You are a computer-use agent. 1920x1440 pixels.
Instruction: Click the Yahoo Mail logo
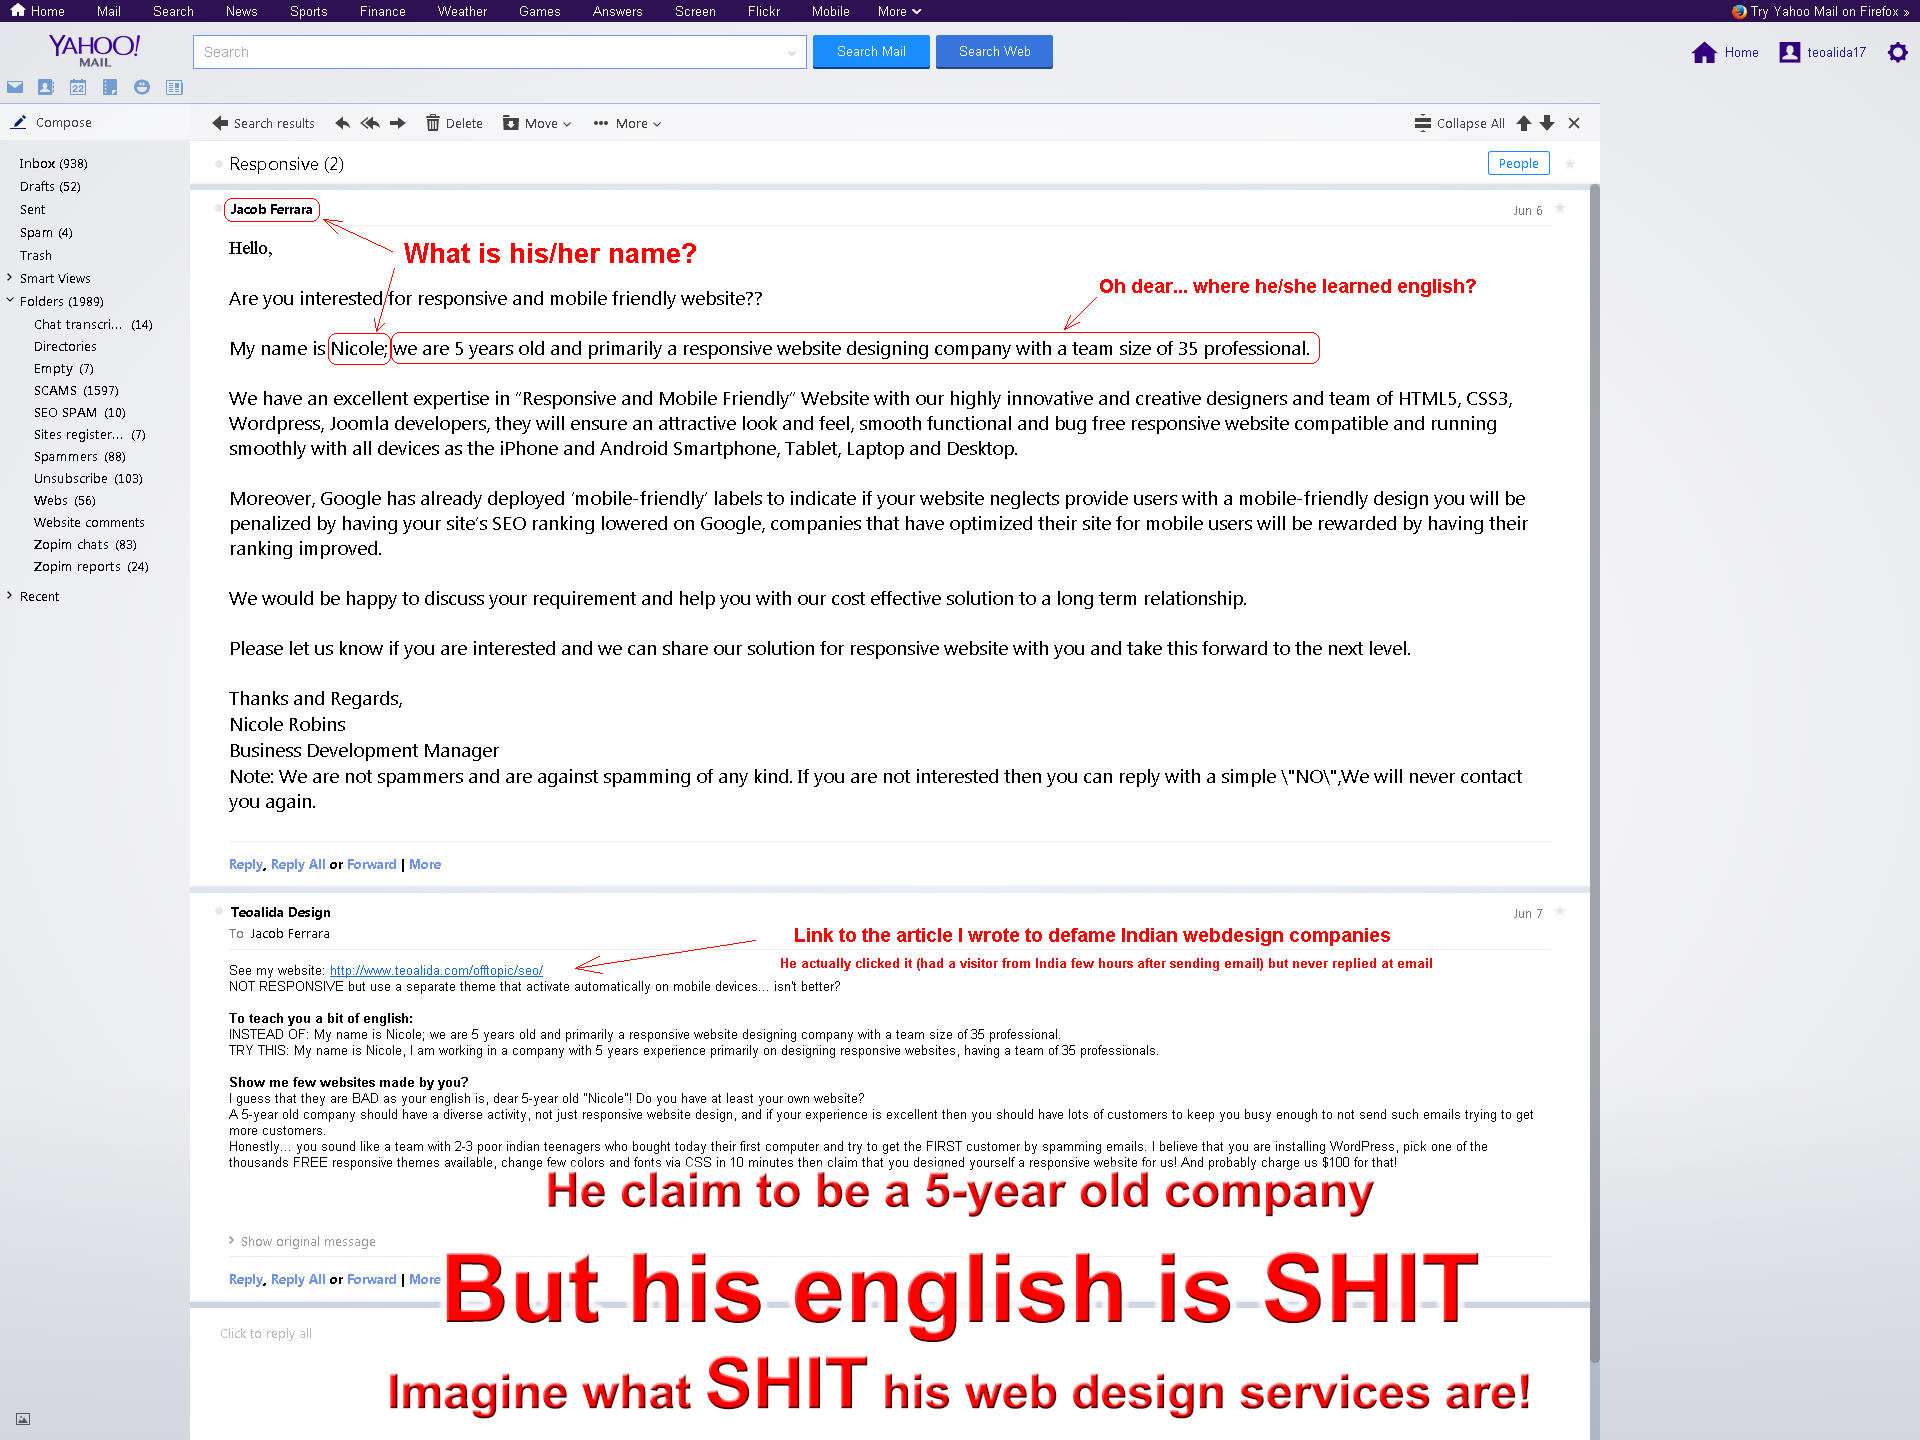point(95,50)
